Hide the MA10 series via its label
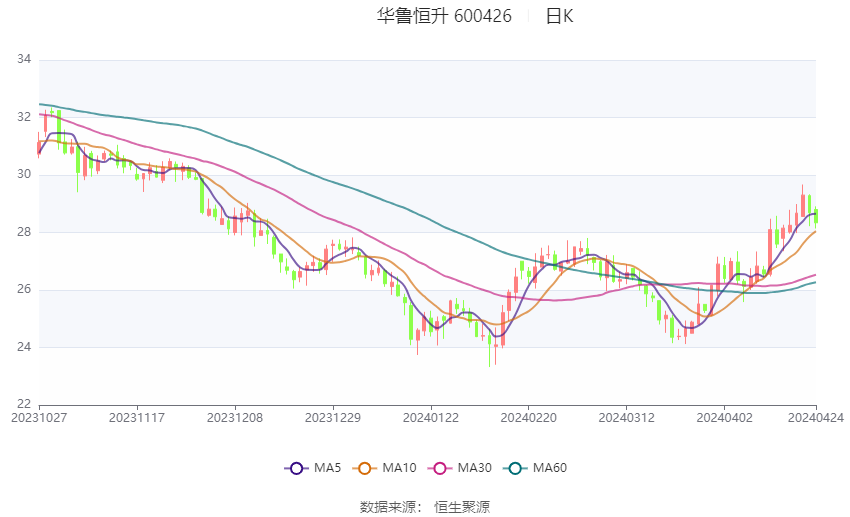 point(399,468)
